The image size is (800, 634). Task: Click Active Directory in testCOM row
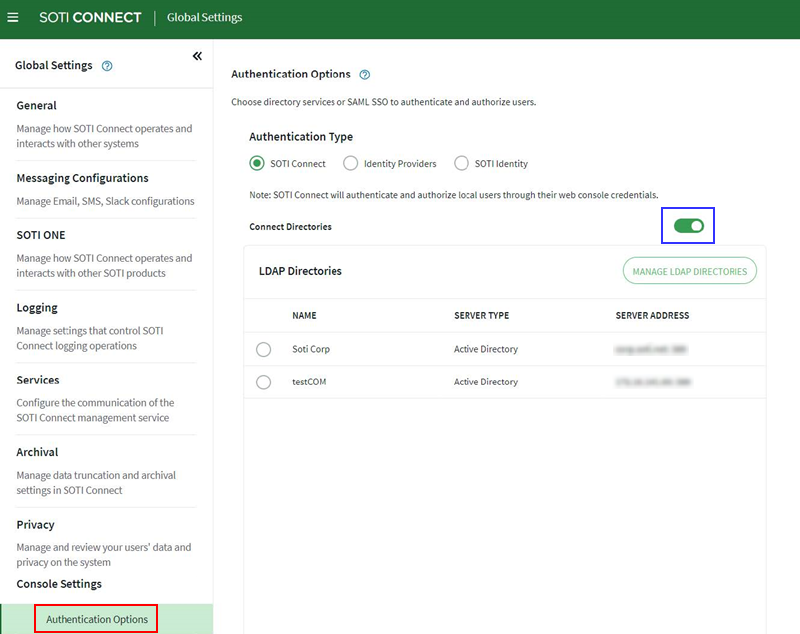(486, 382)
